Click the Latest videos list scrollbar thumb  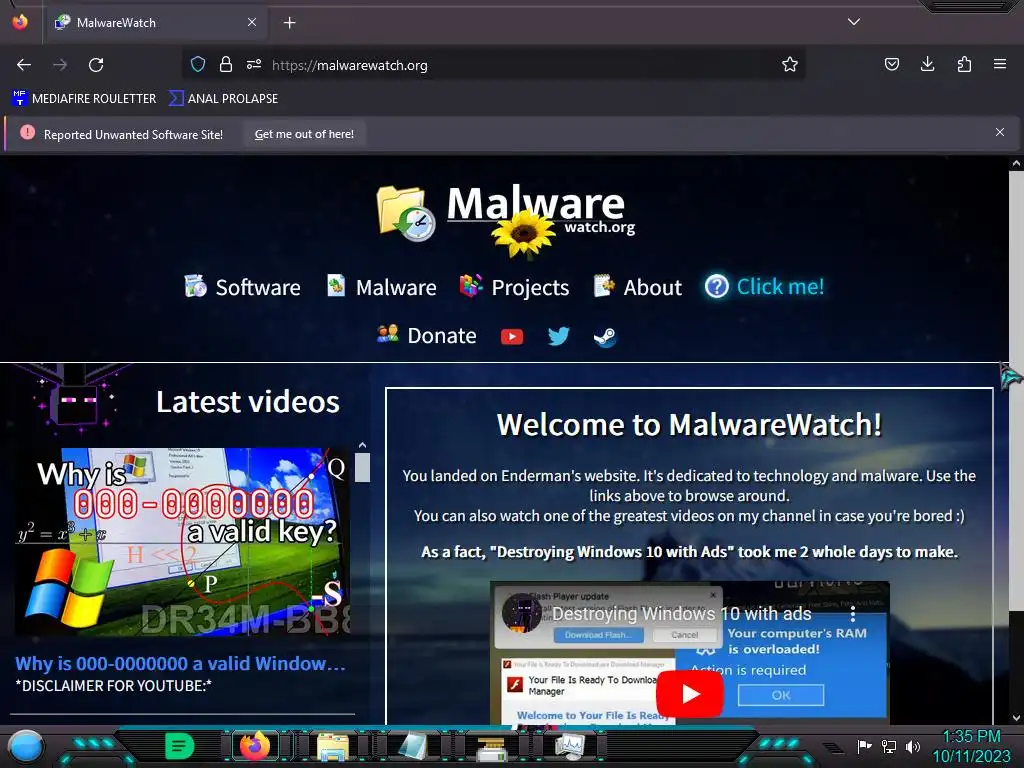(x=362, y=467)
